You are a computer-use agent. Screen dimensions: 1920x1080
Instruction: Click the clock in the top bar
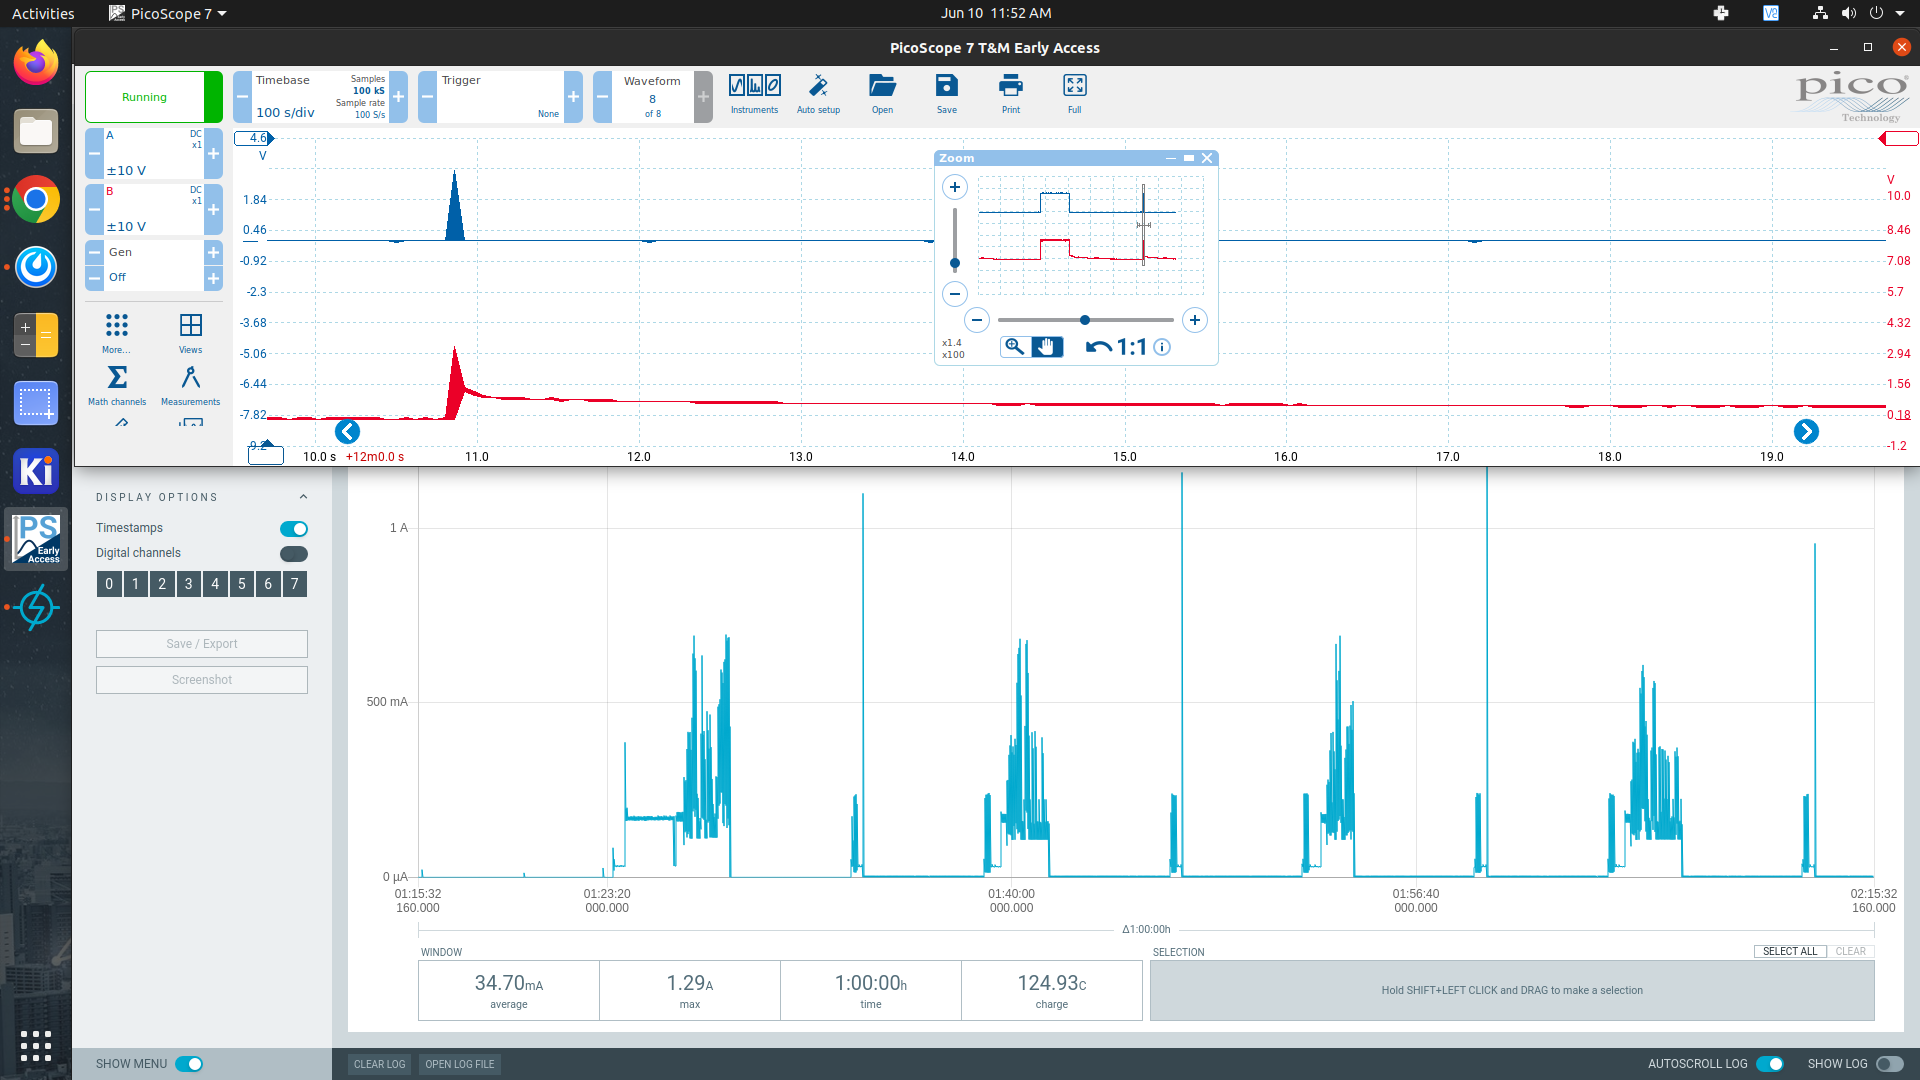coord(996,13)
